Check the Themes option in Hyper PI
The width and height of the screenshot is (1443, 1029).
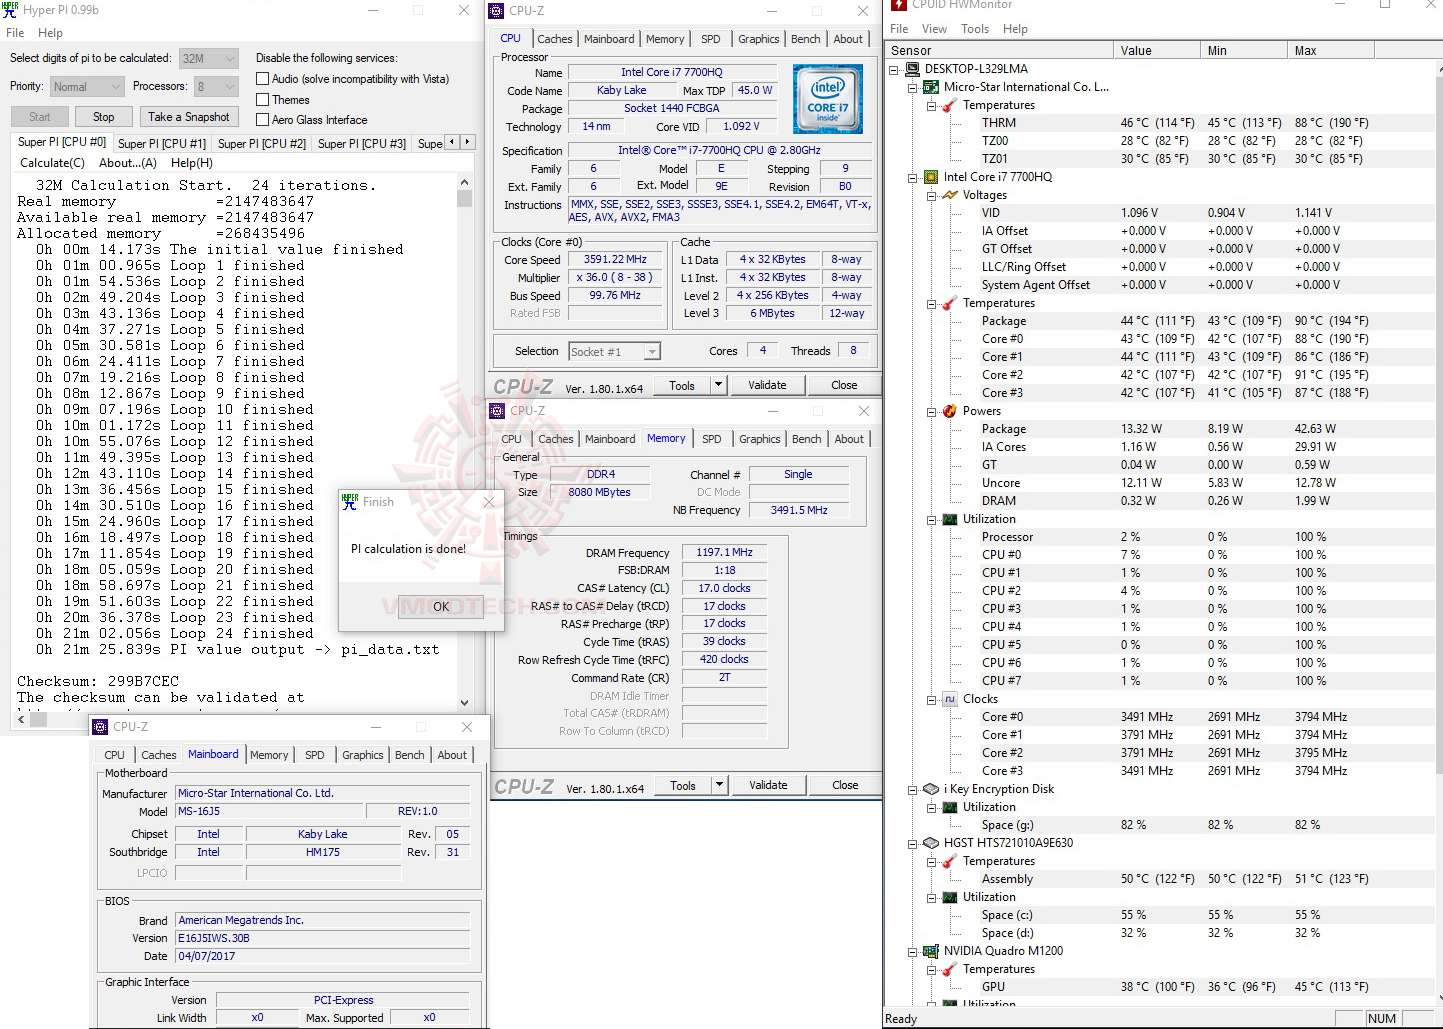click(x=261, y=99)
